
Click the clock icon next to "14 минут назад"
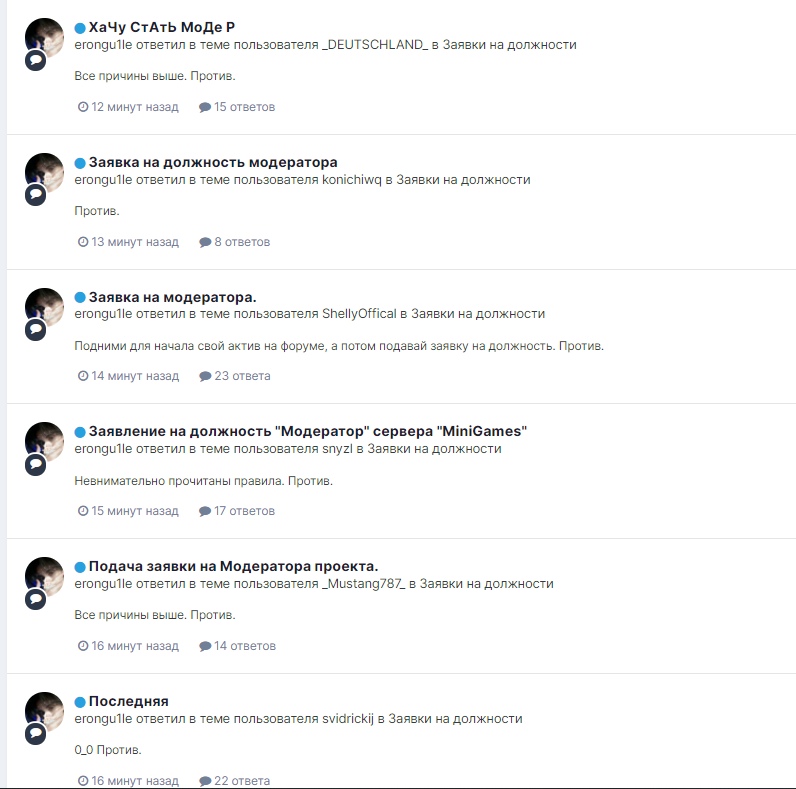[83, 376]
